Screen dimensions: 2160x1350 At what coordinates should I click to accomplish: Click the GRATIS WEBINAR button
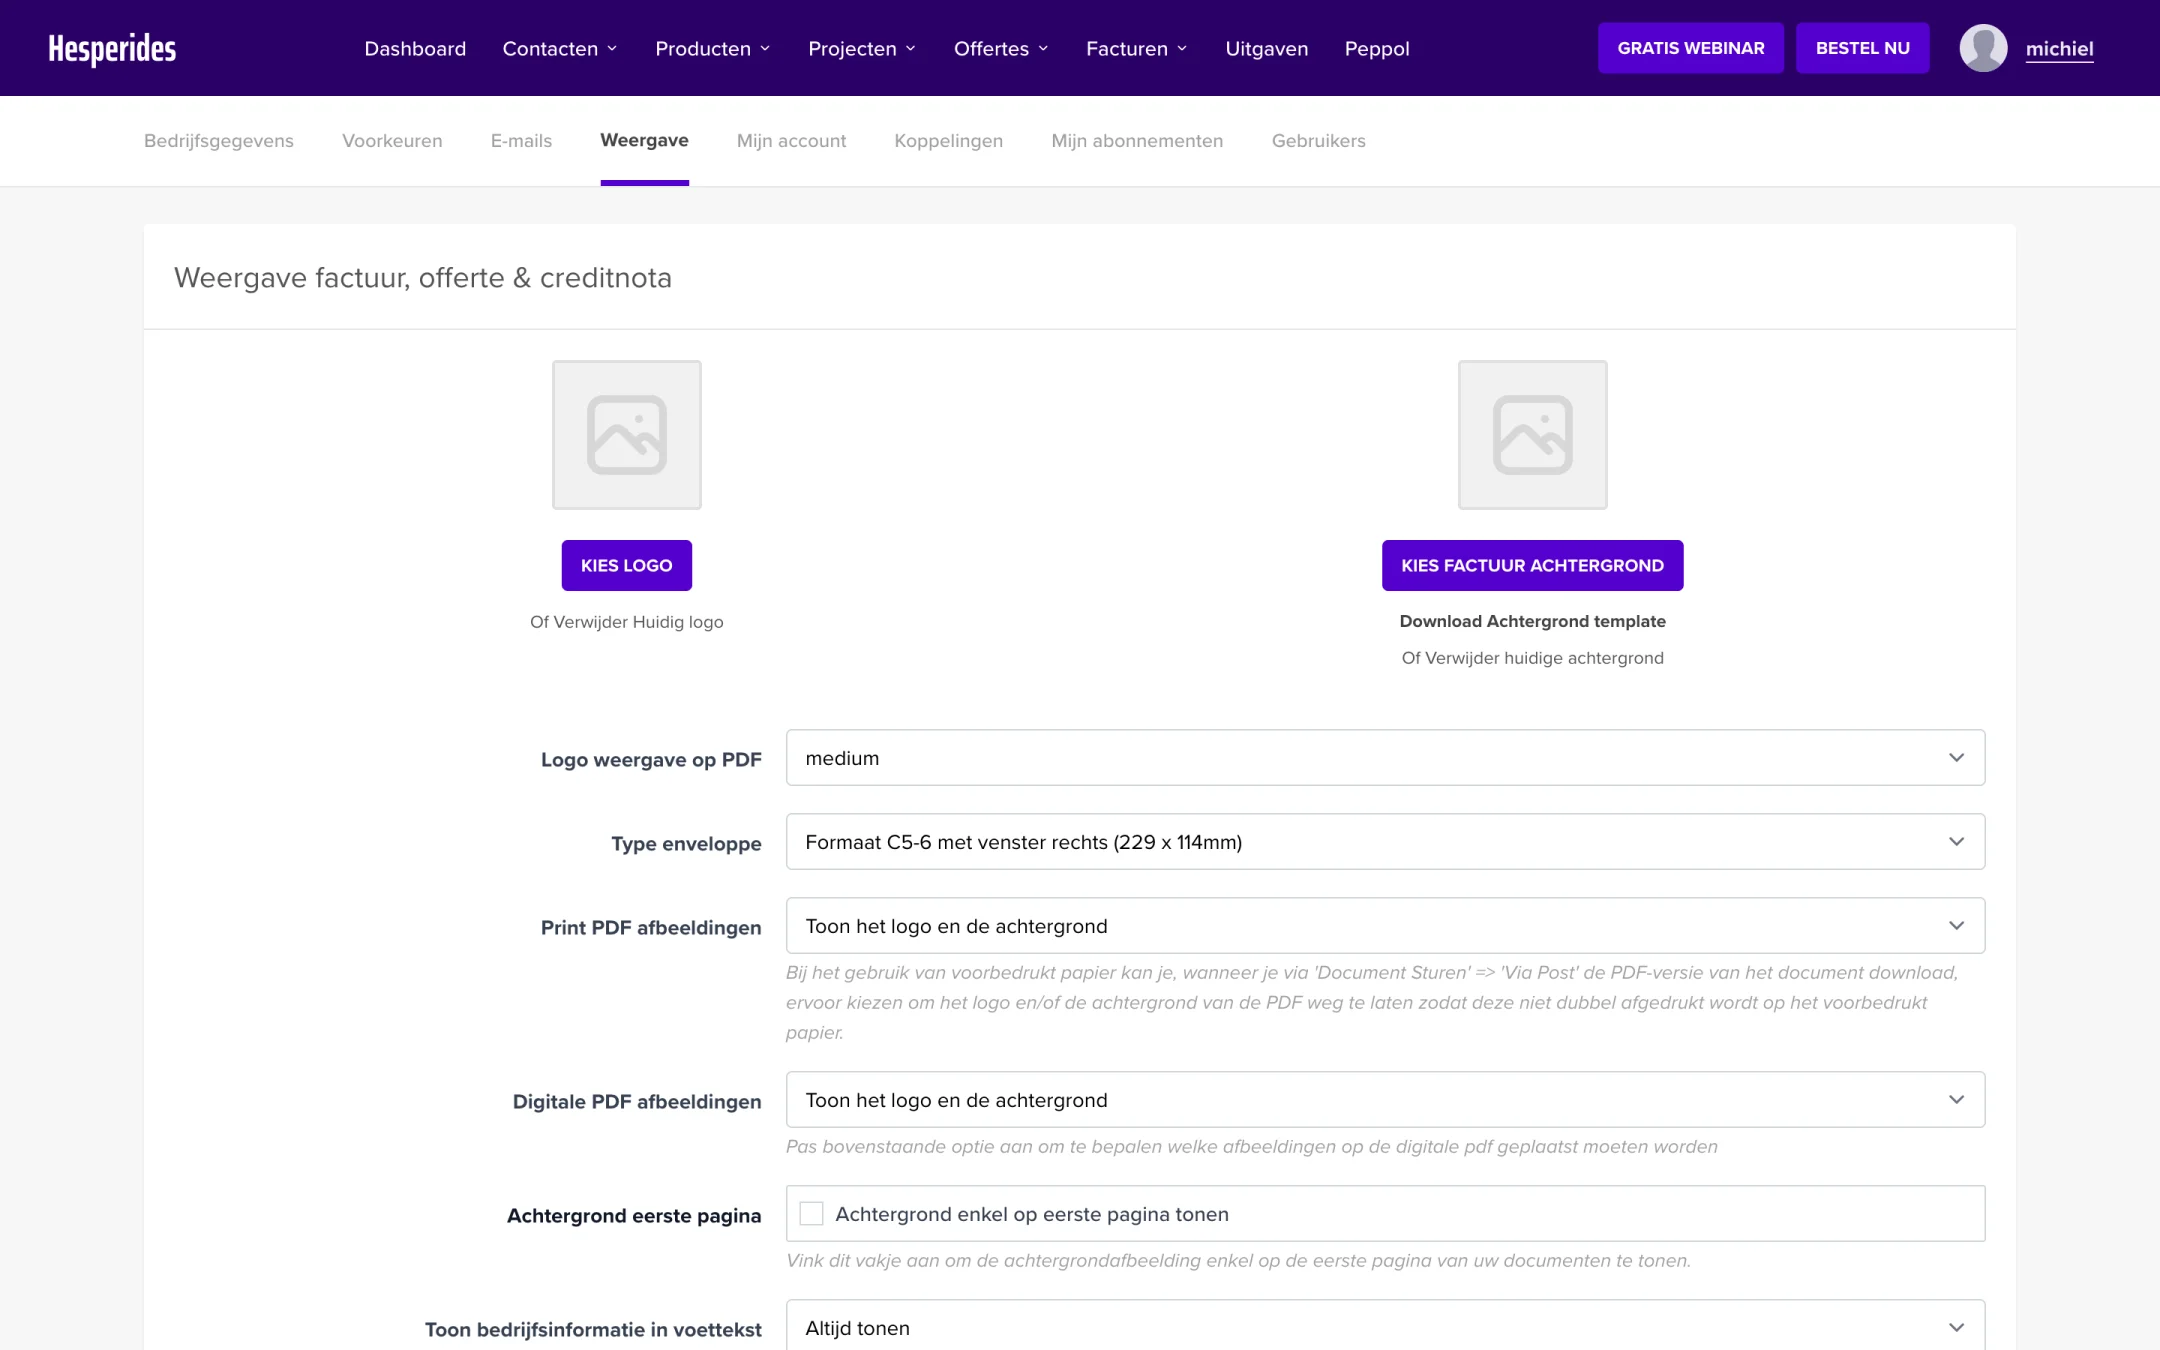click(x=1691, y=48)
